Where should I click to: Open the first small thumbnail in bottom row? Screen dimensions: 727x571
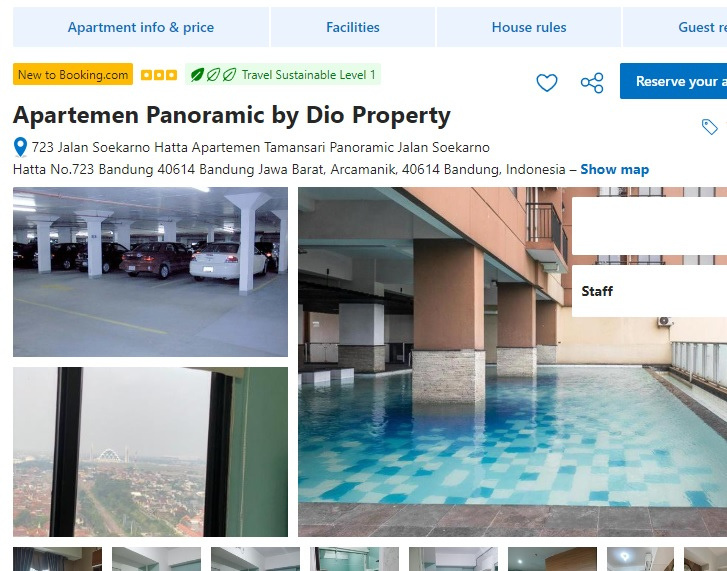[x=57, y=559]
